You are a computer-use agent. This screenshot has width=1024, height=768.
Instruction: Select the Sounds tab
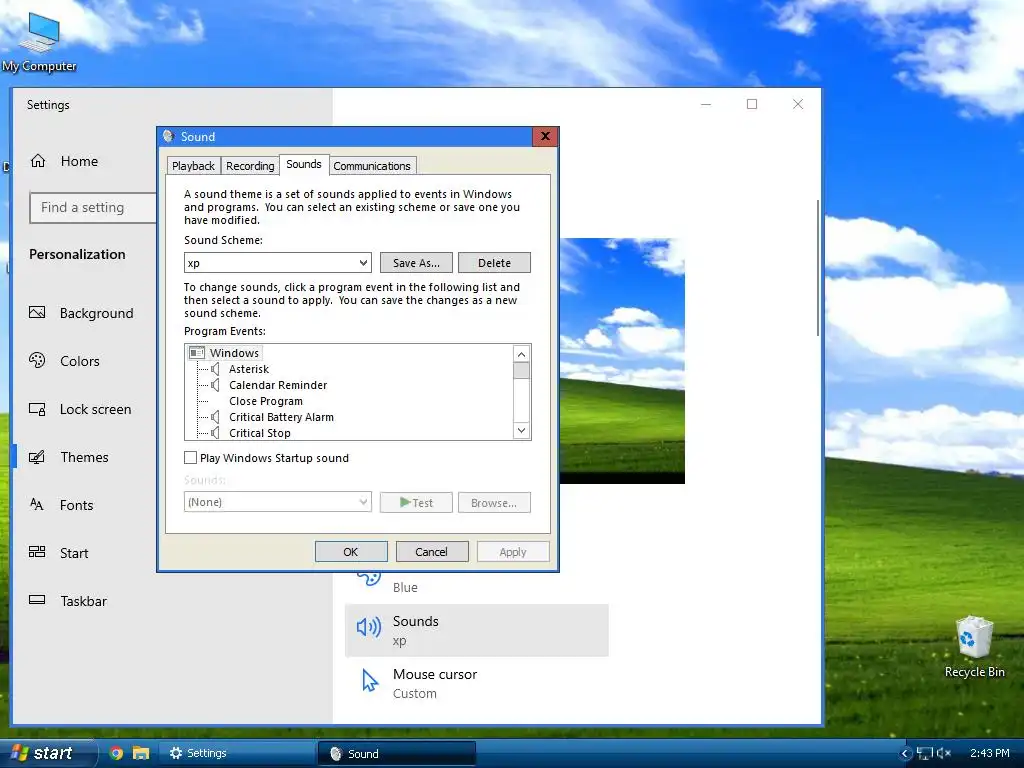click(304, 164)
